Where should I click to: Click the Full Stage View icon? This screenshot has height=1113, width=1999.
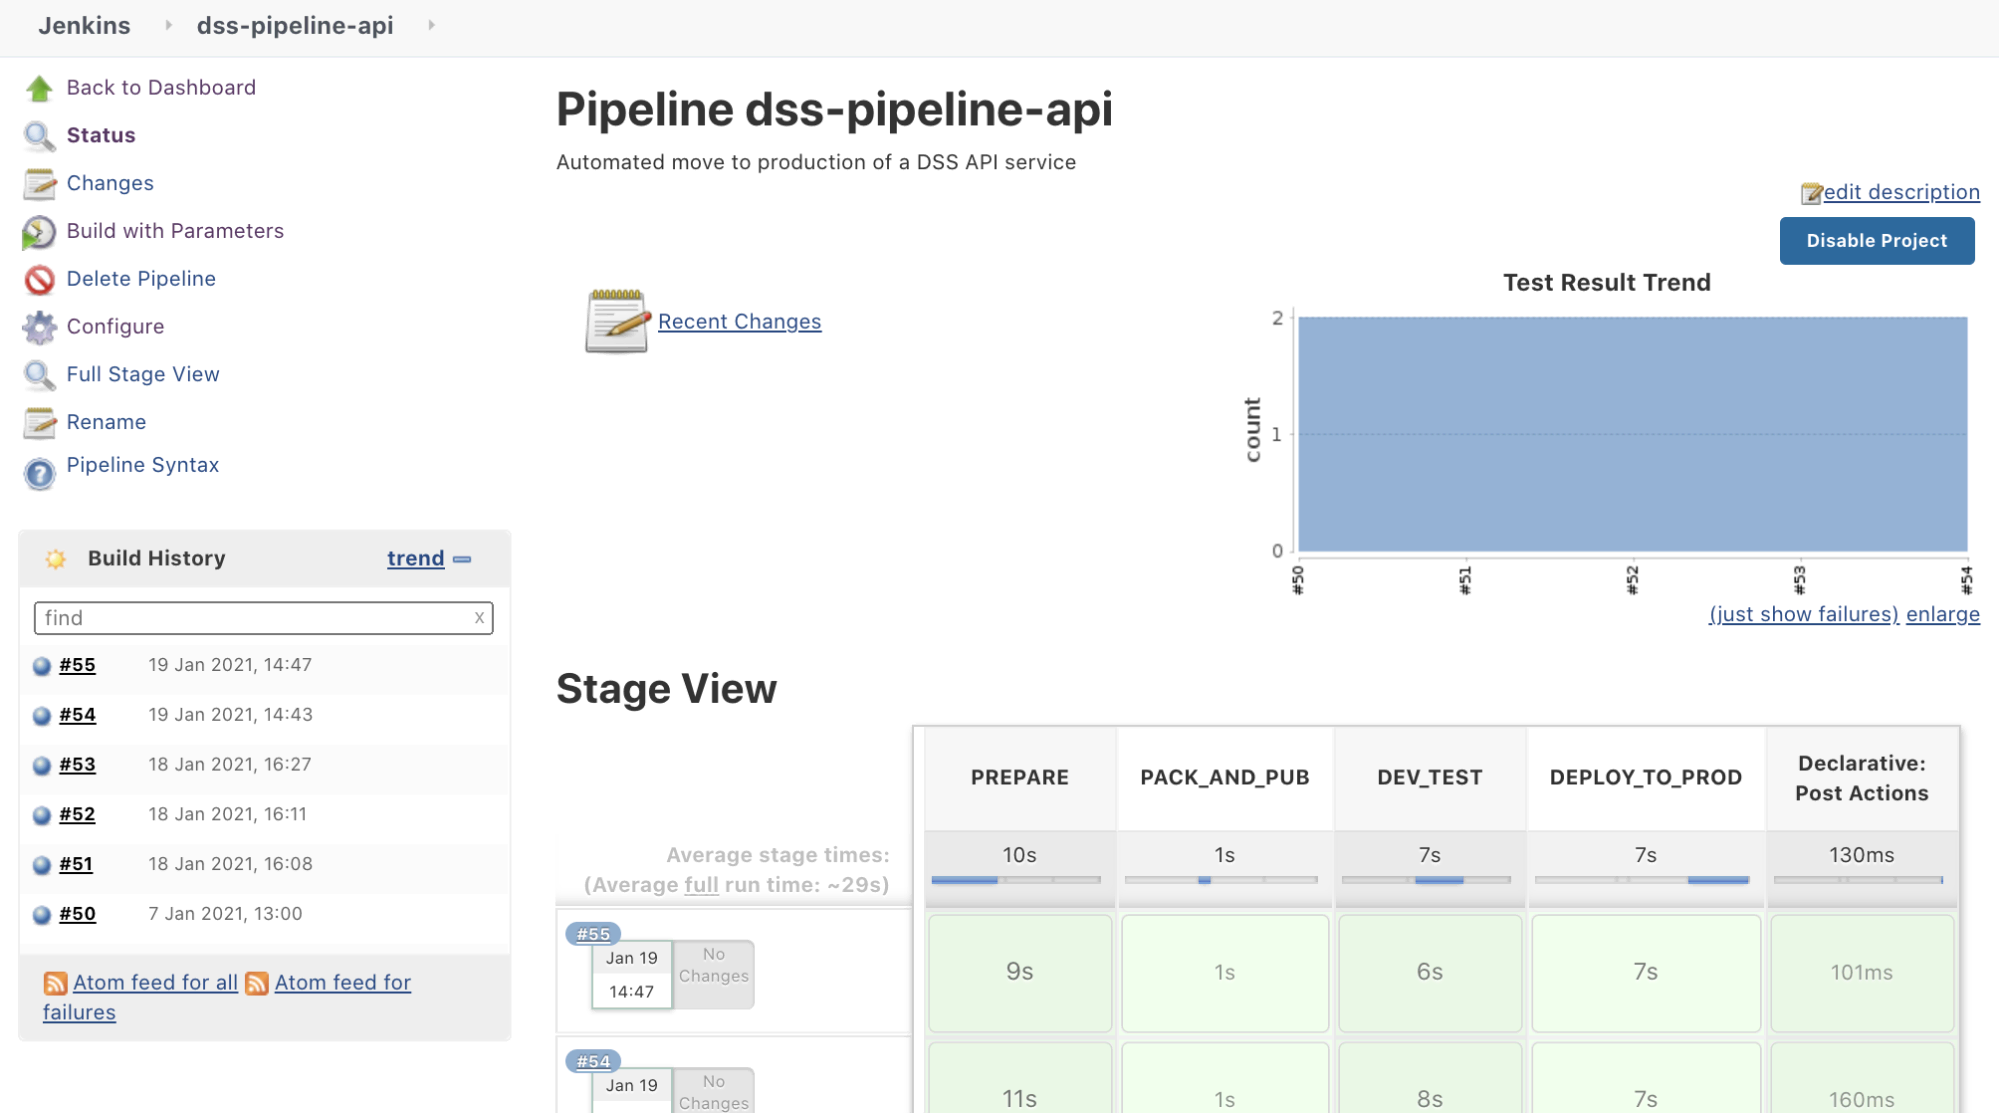coord(40,373)
